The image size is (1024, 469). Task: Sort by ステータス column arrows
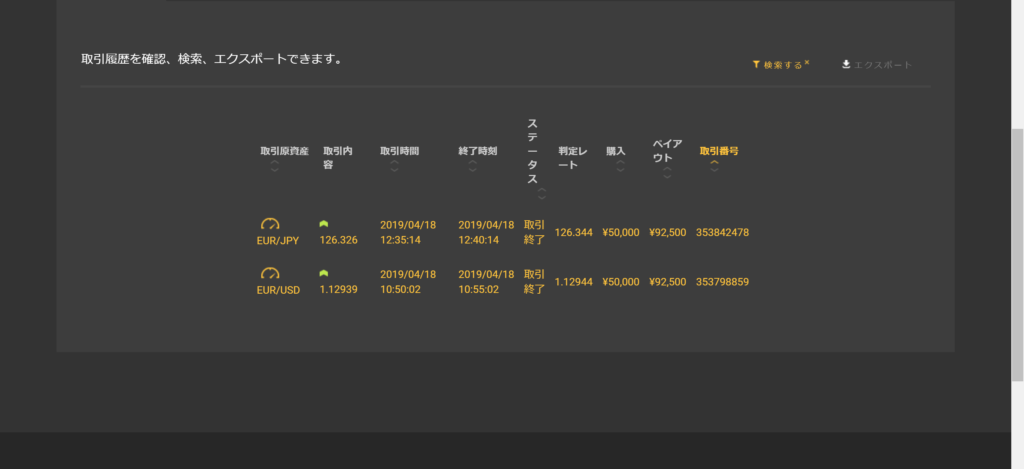point(542,194)
